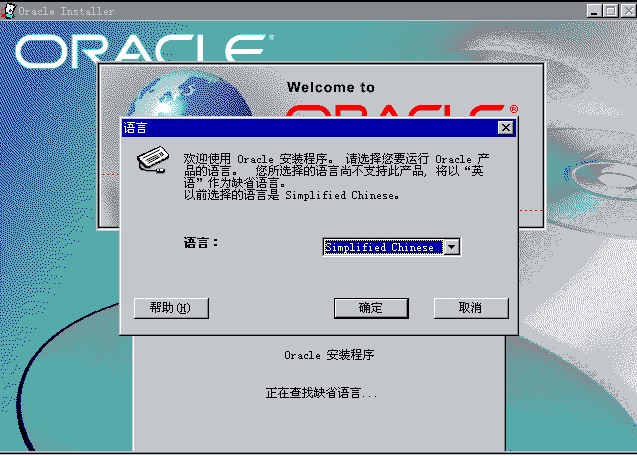The height and width of the screenshot is (456, 637).
Task: Maximize the Oracle Installer window
Action: (610, 11)
